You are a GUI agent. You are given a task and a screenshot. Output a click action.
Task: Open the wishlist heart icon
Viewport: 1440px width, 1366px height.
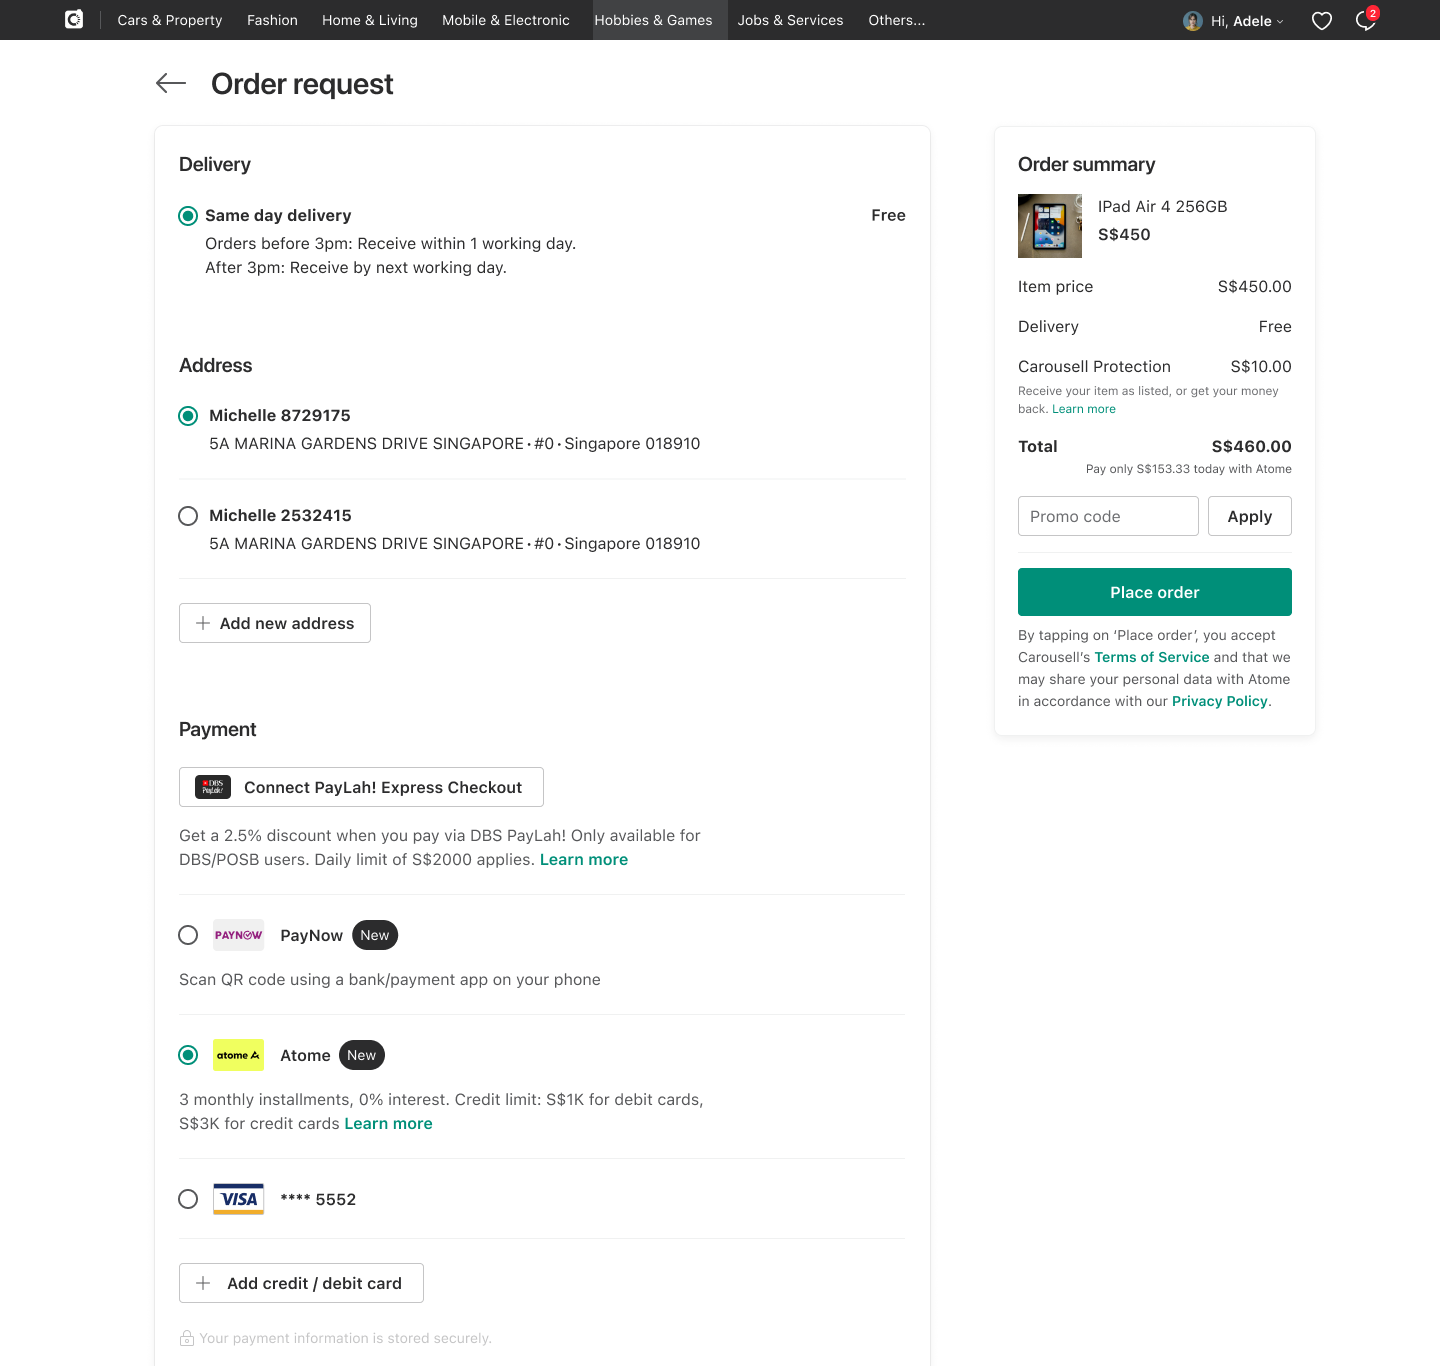pyautogui.click(x=1321, y=21)
